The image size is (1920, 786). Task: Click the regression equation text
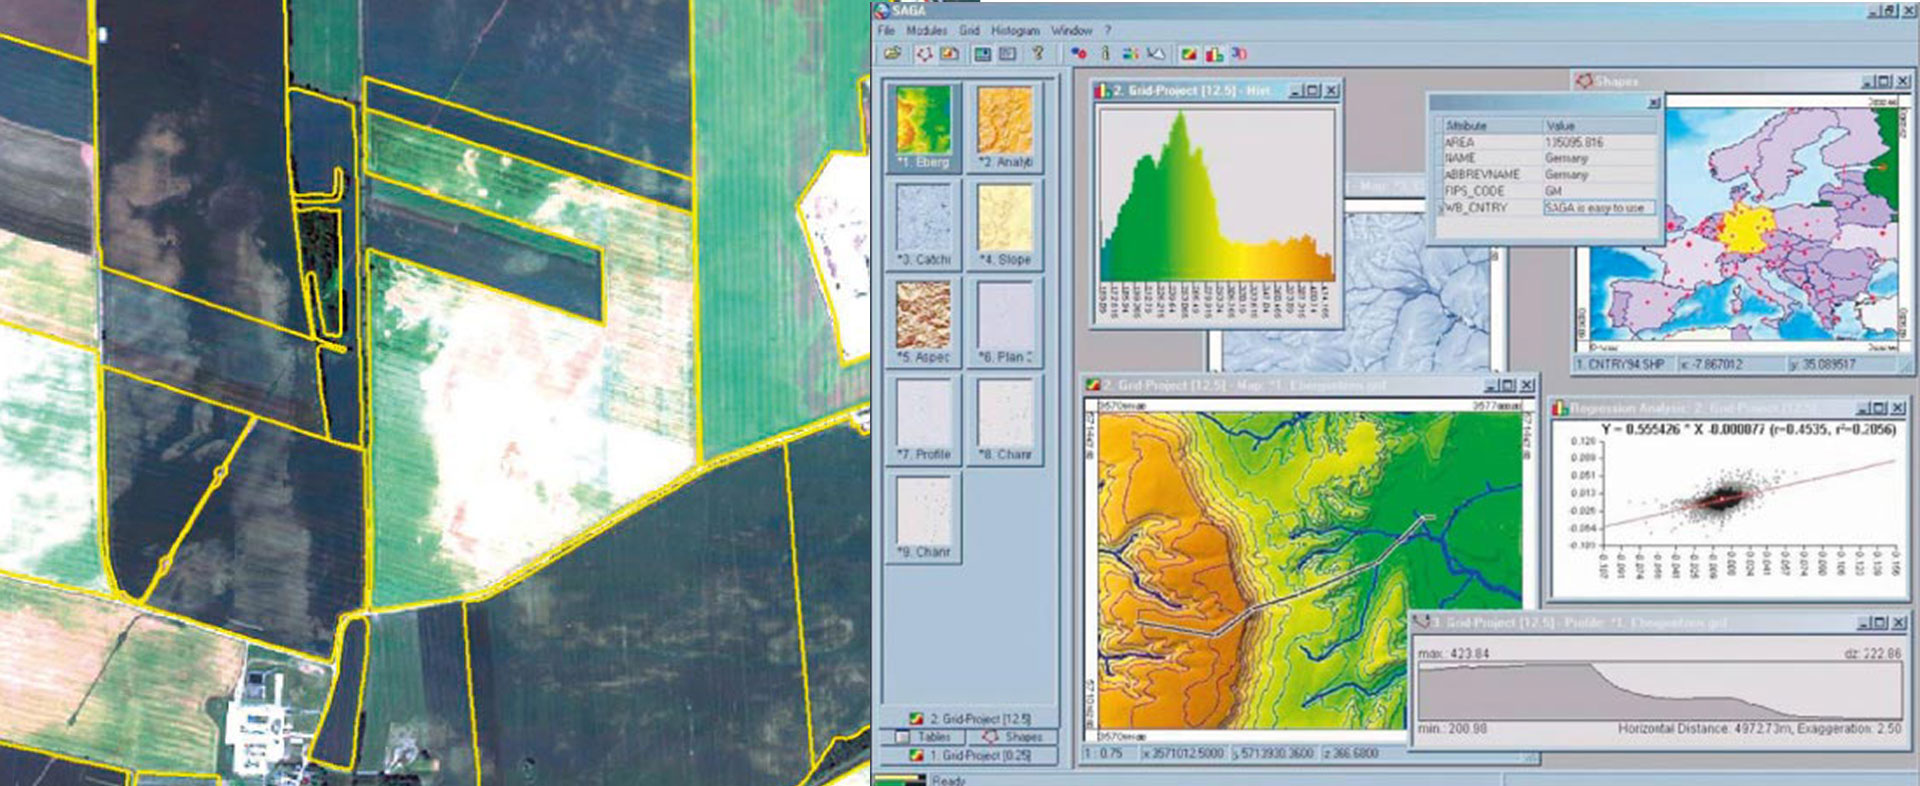[x=1748, y=429]
